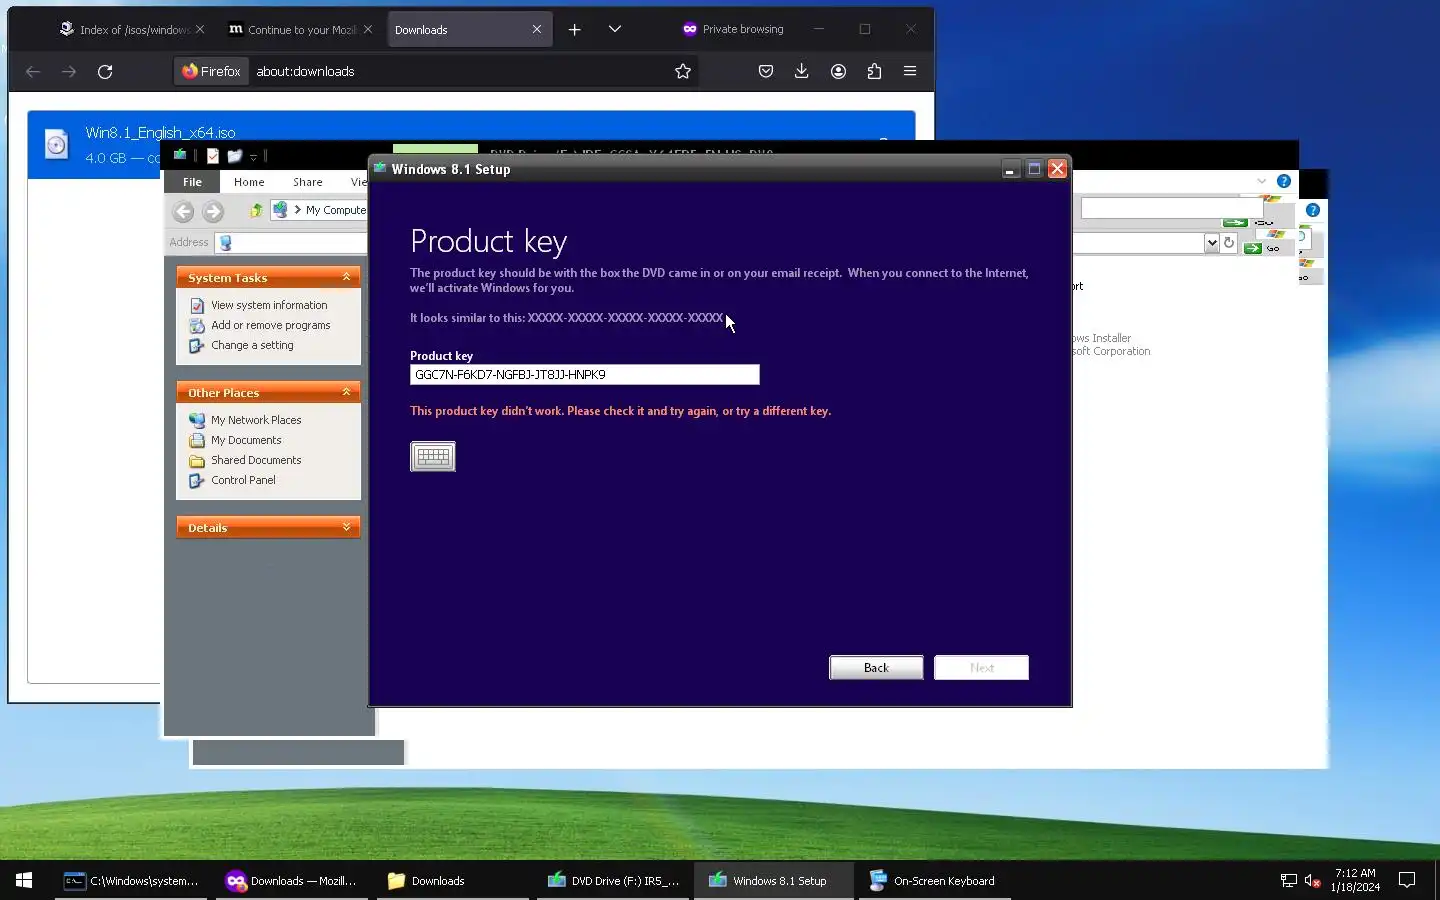
Task: Open the Firefox extensions puzzle icon
Action: [x=874, y=71]
